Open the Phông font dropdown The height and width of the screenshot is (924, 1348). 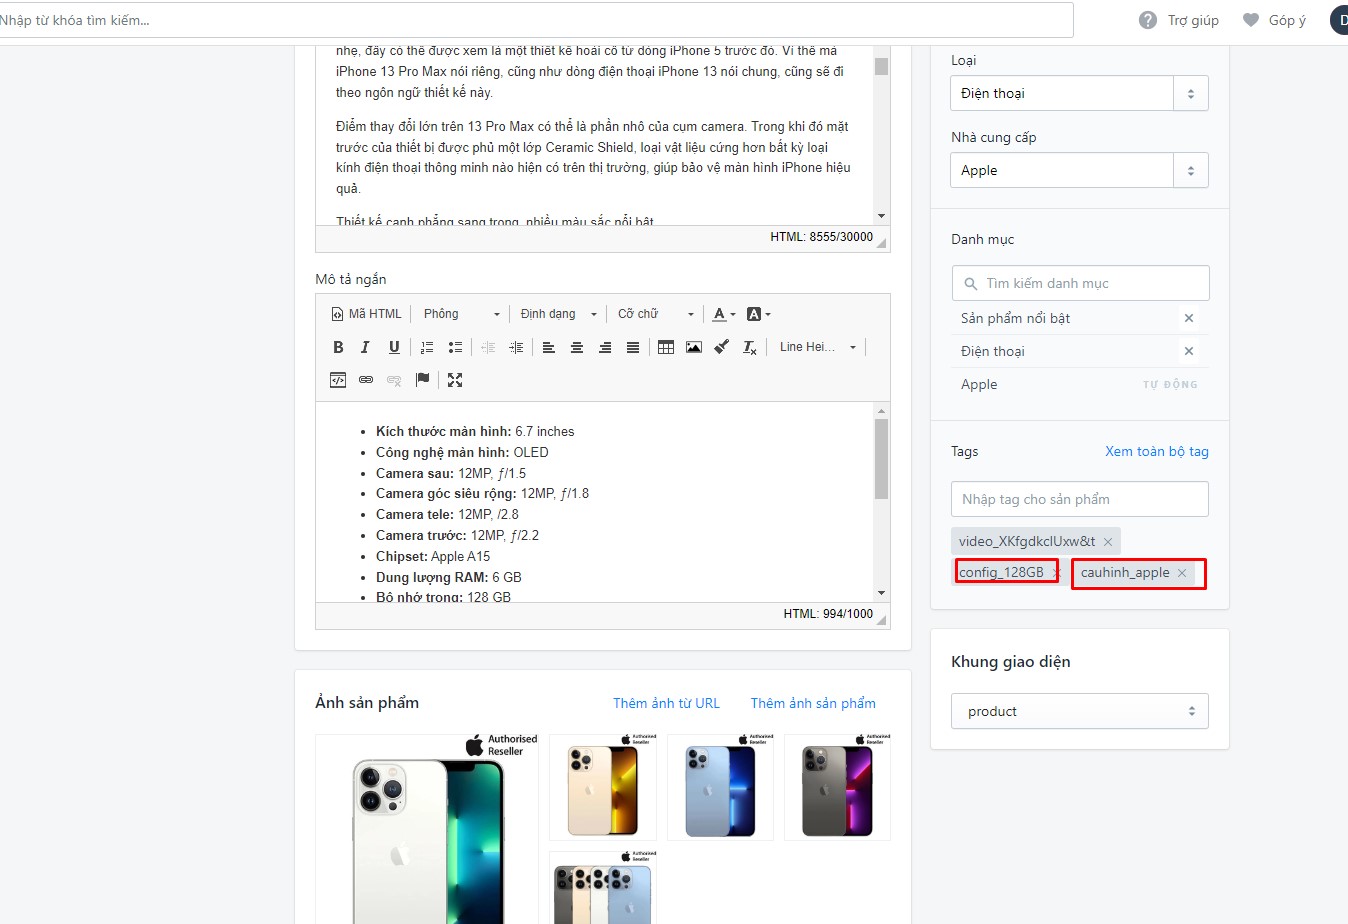(x=461, y=314)
